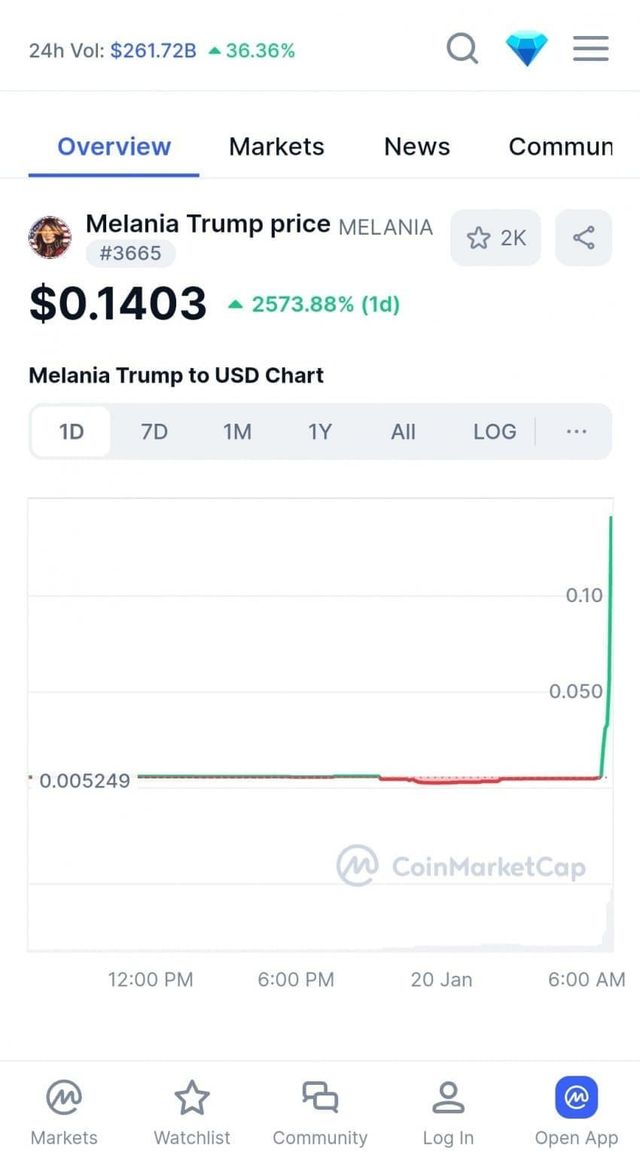Enable LOG scale on chart
The height and width of the screenshot is (1160, 640).
495,432
